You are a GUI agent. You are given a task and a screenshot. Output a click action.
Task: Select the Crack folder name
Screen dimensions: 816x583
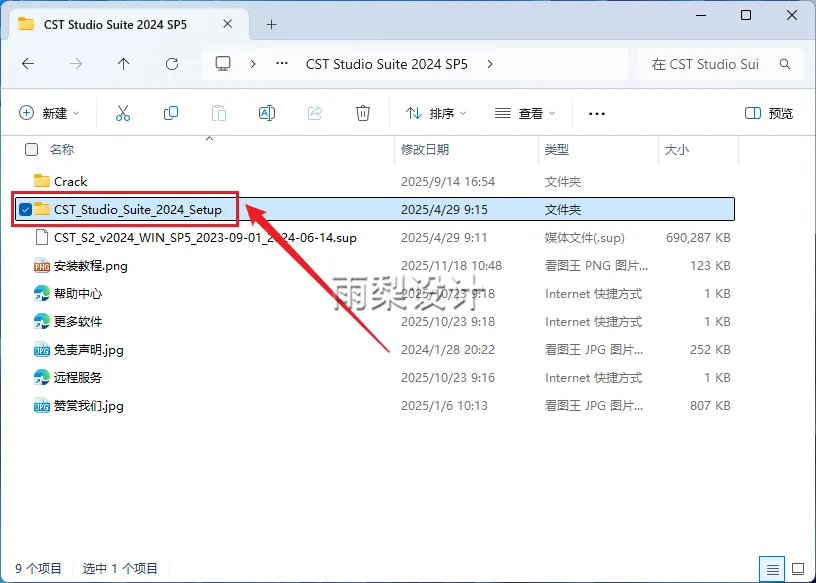[70, 182]
